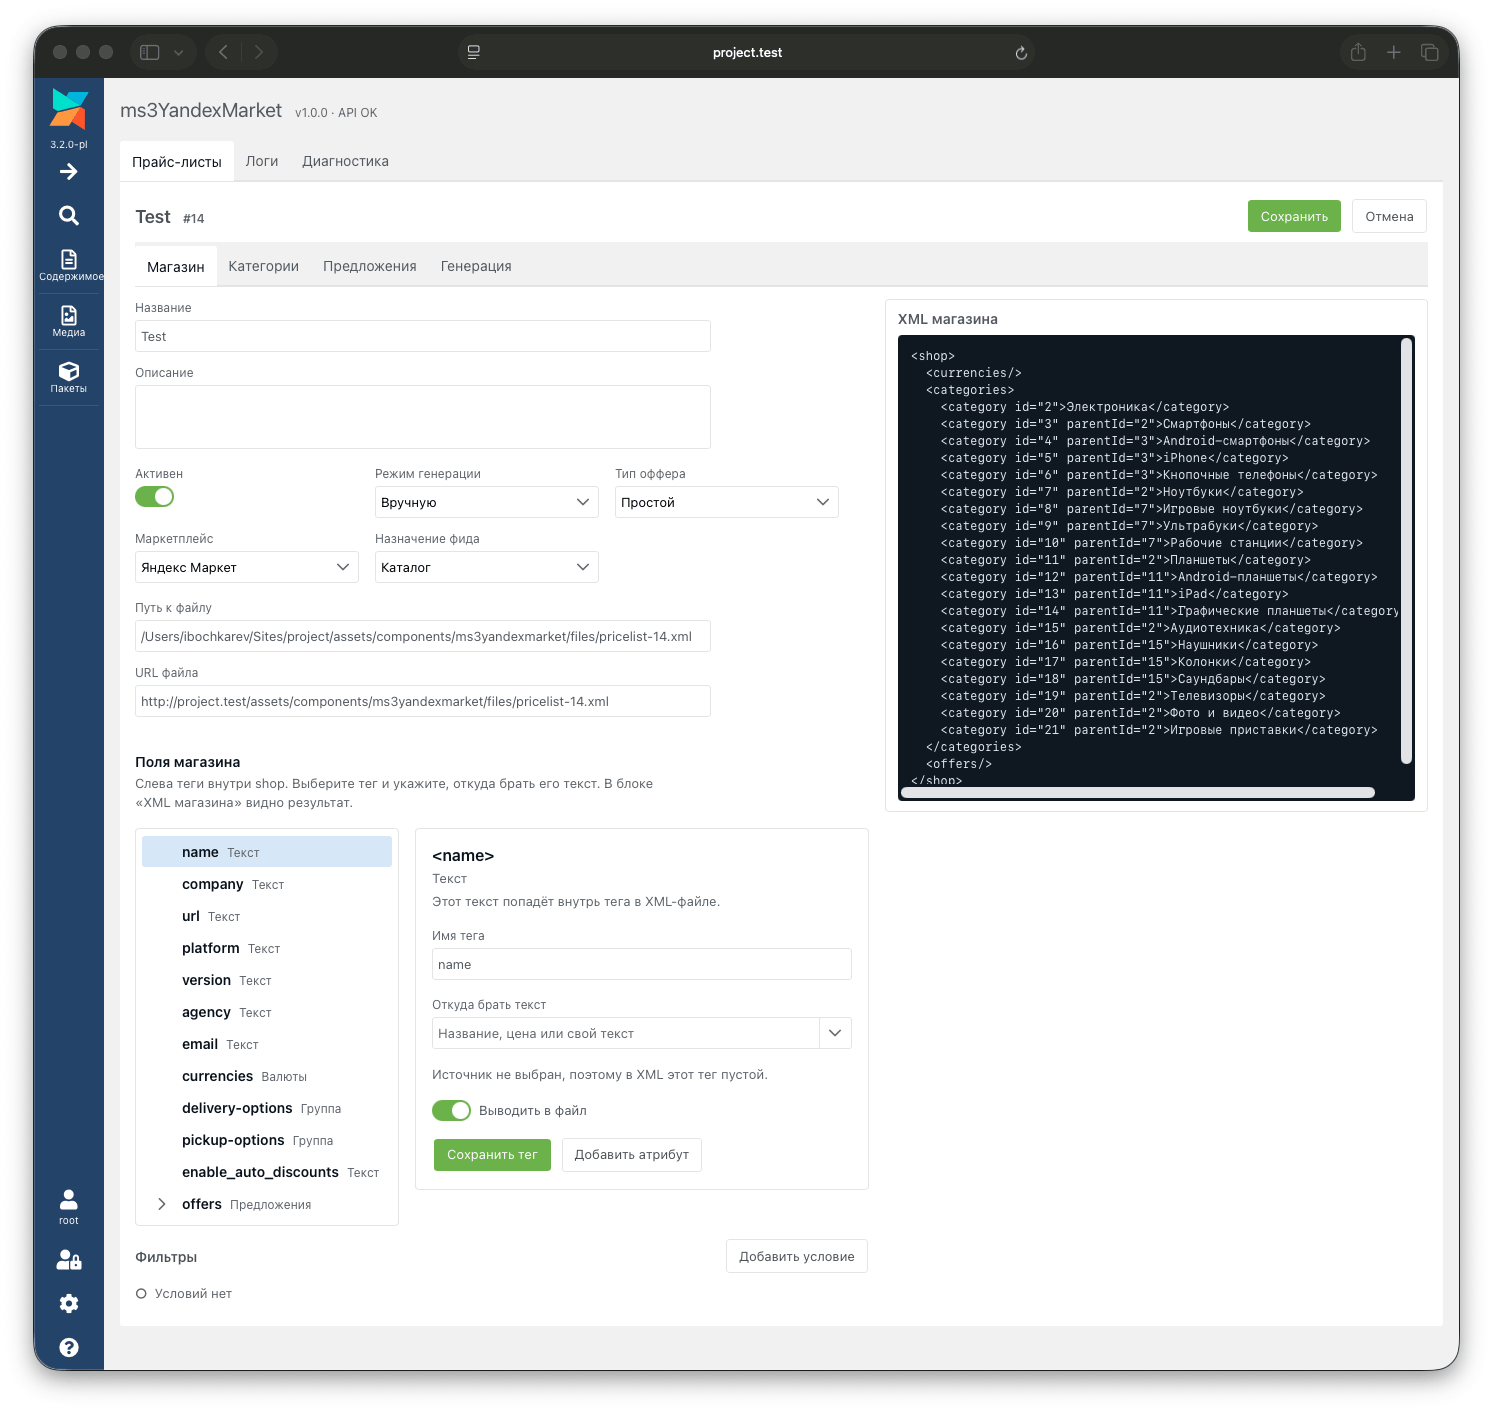Image resolution: width=1493 pixels, height=1412 pixels.
Task: Switch to the Логи tab
Action: point(262,161)
